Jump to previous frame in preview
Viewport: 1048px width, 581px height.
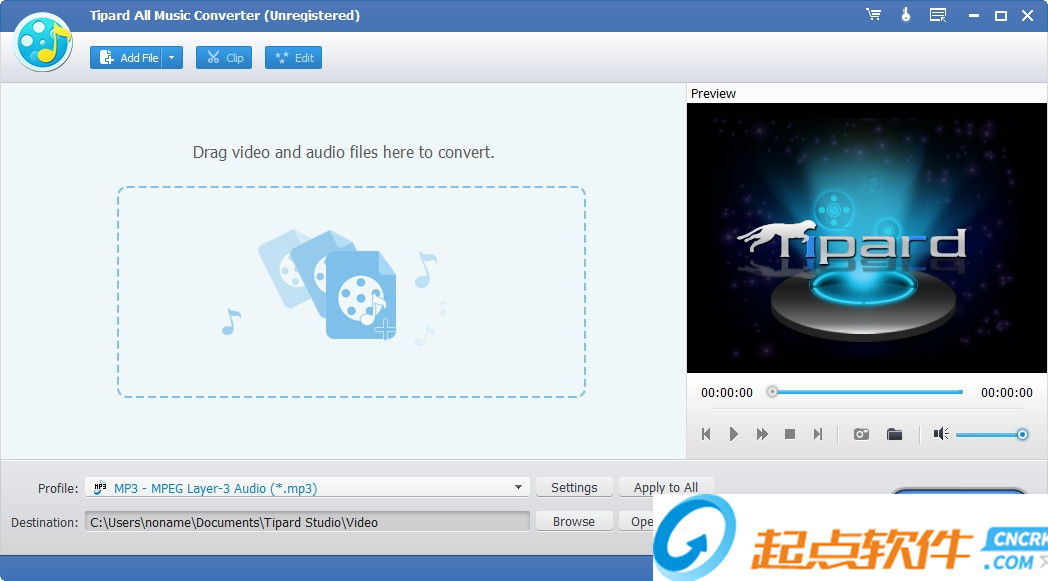click(706, 434)
